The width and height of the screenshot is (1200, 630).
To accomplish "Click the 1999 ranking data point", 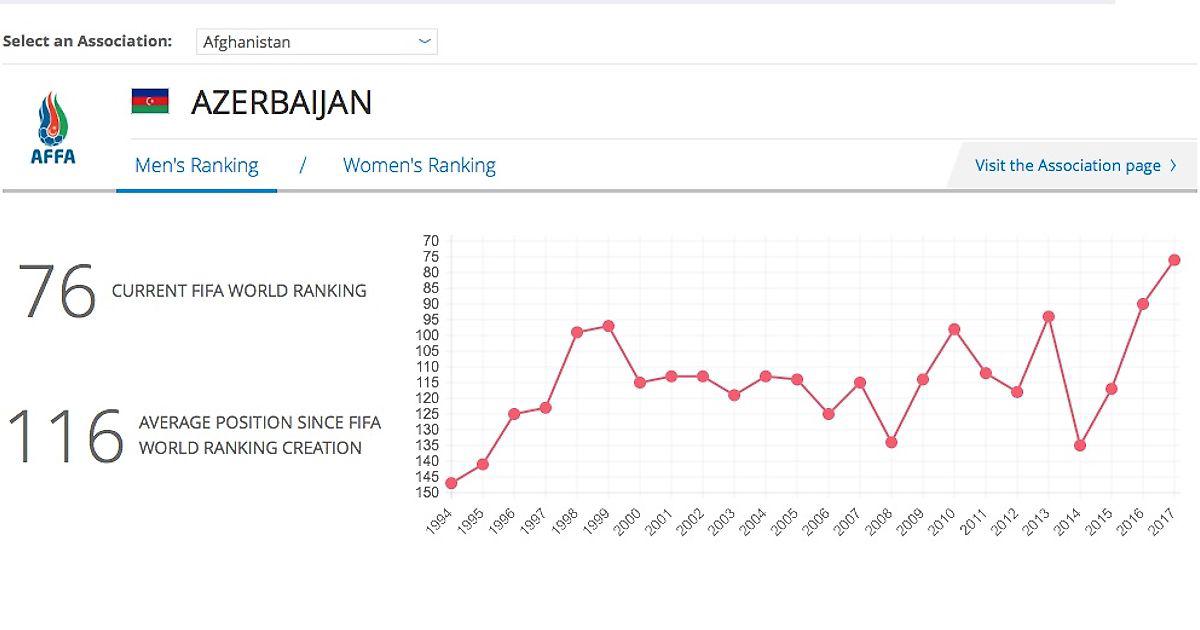I will [608, 326].
